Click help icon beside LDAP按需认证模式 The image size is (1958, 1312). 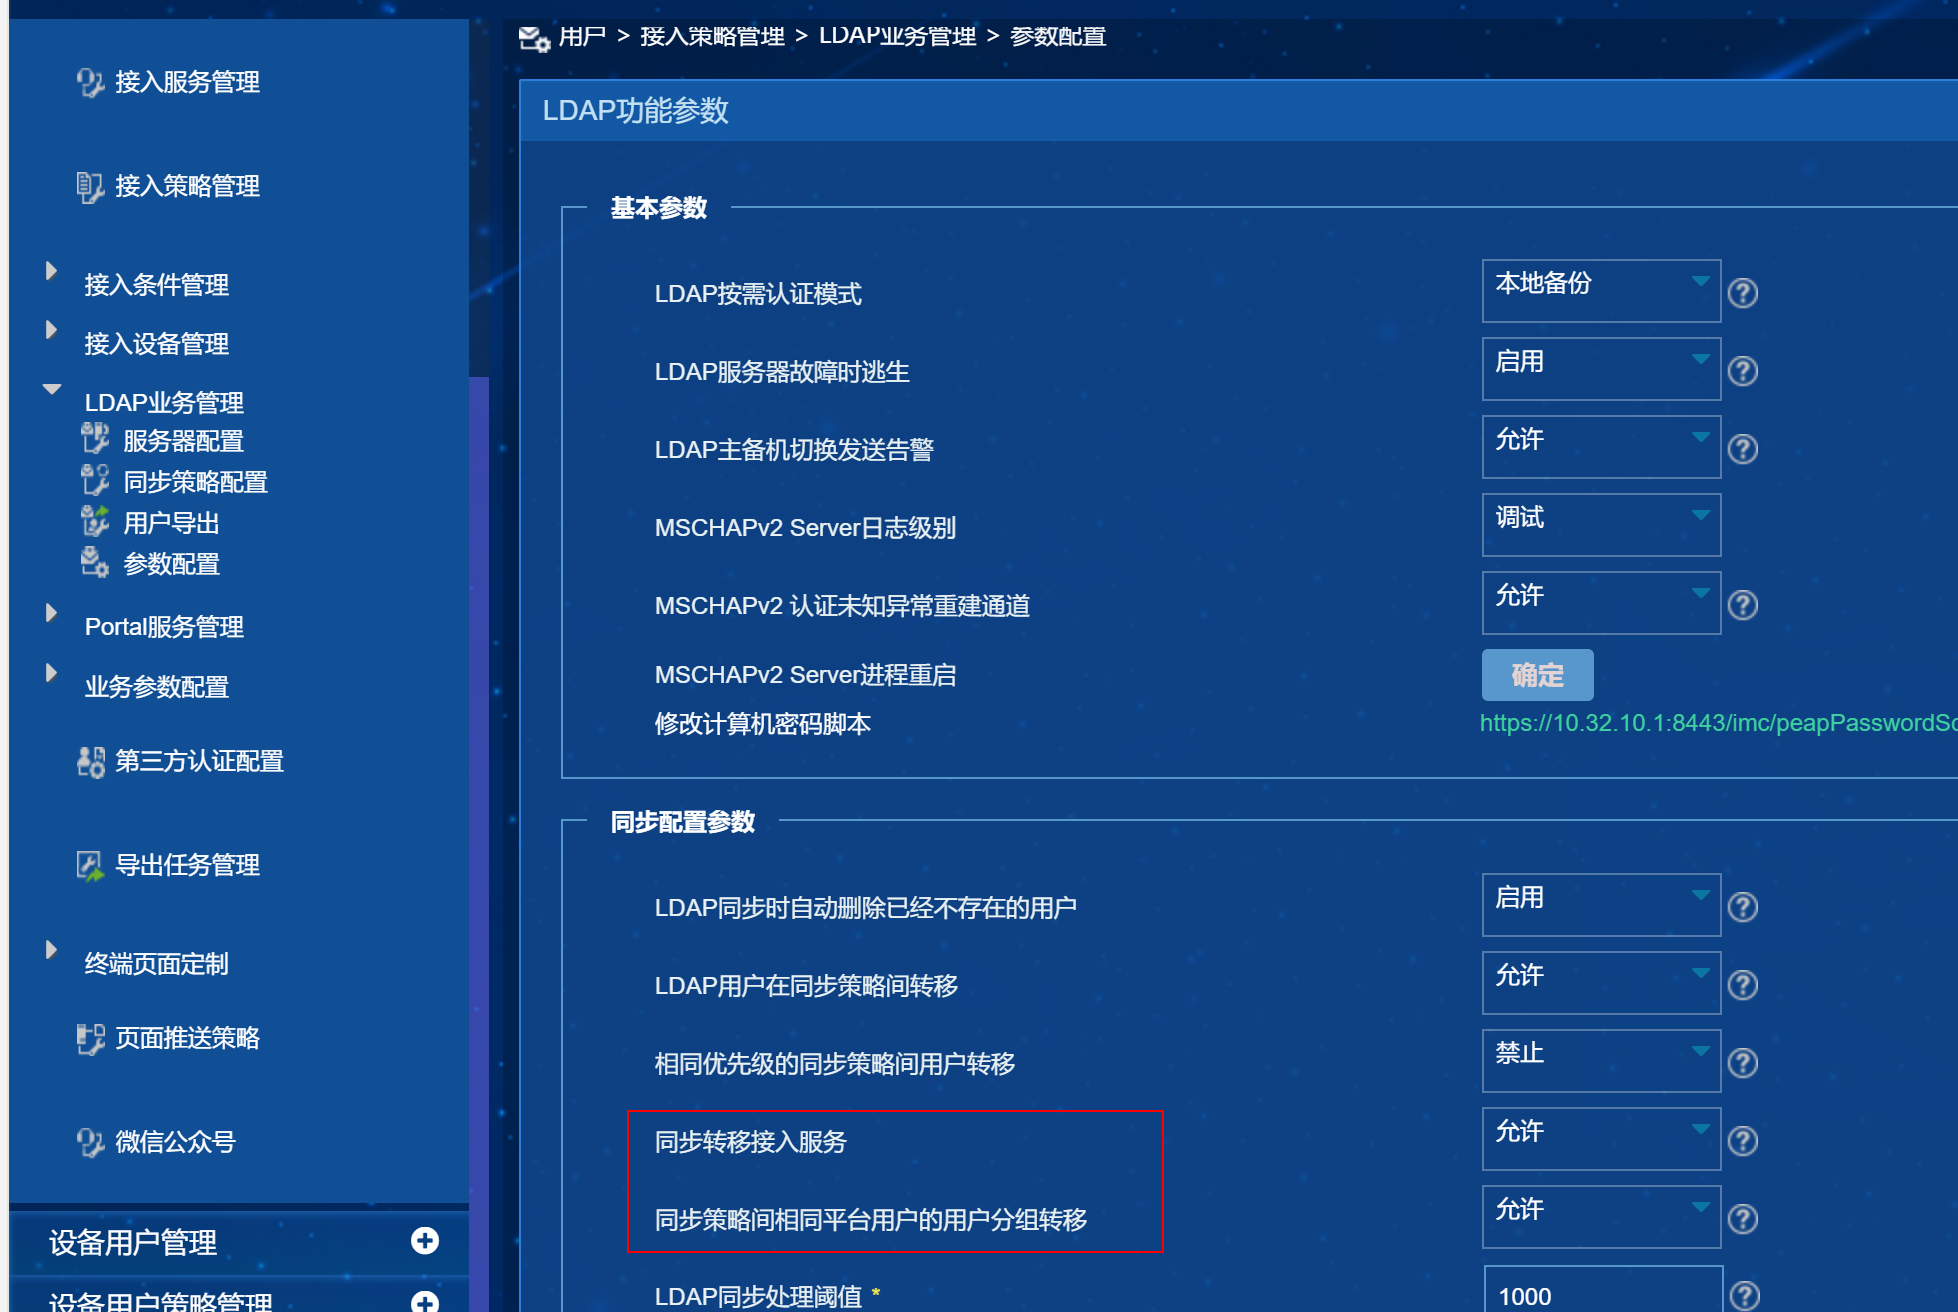pyautogui.click(x=1742, y=293)
